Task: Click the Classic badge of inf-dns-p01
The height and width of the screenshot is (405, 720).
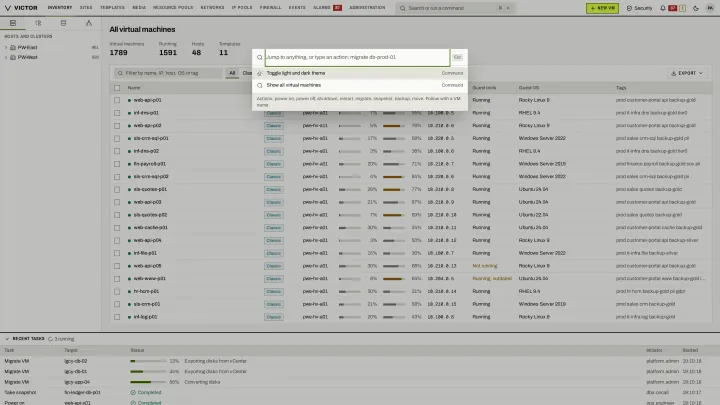Action: click(274, 113)
